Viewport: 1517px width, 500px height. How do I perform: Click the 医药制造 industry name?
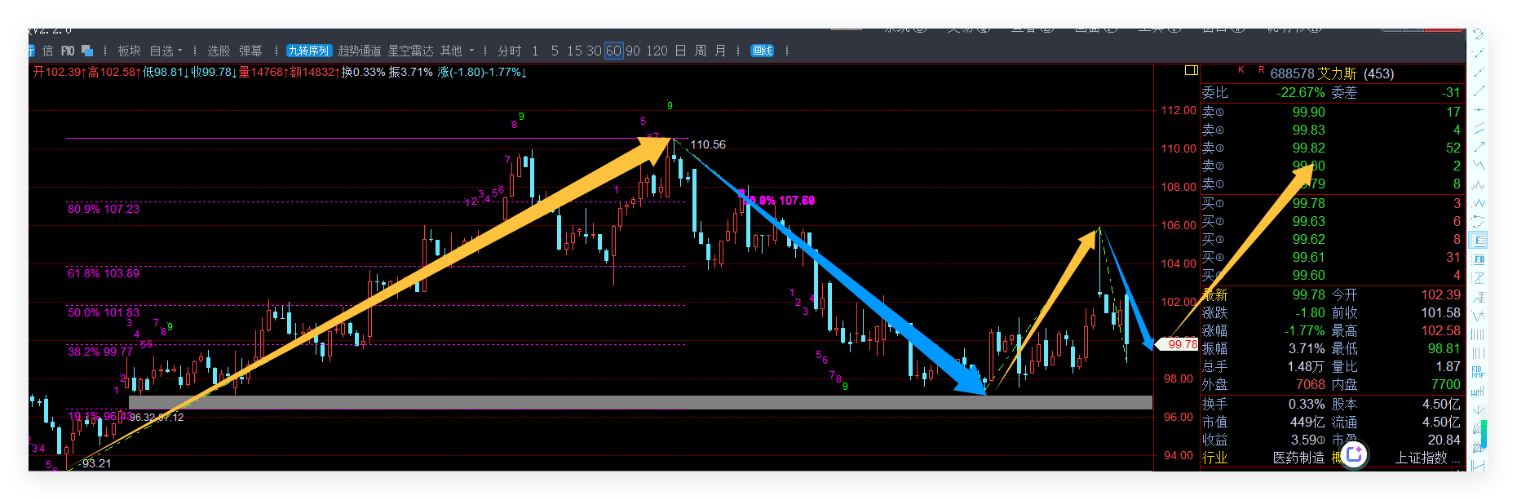click(1297, 457)
